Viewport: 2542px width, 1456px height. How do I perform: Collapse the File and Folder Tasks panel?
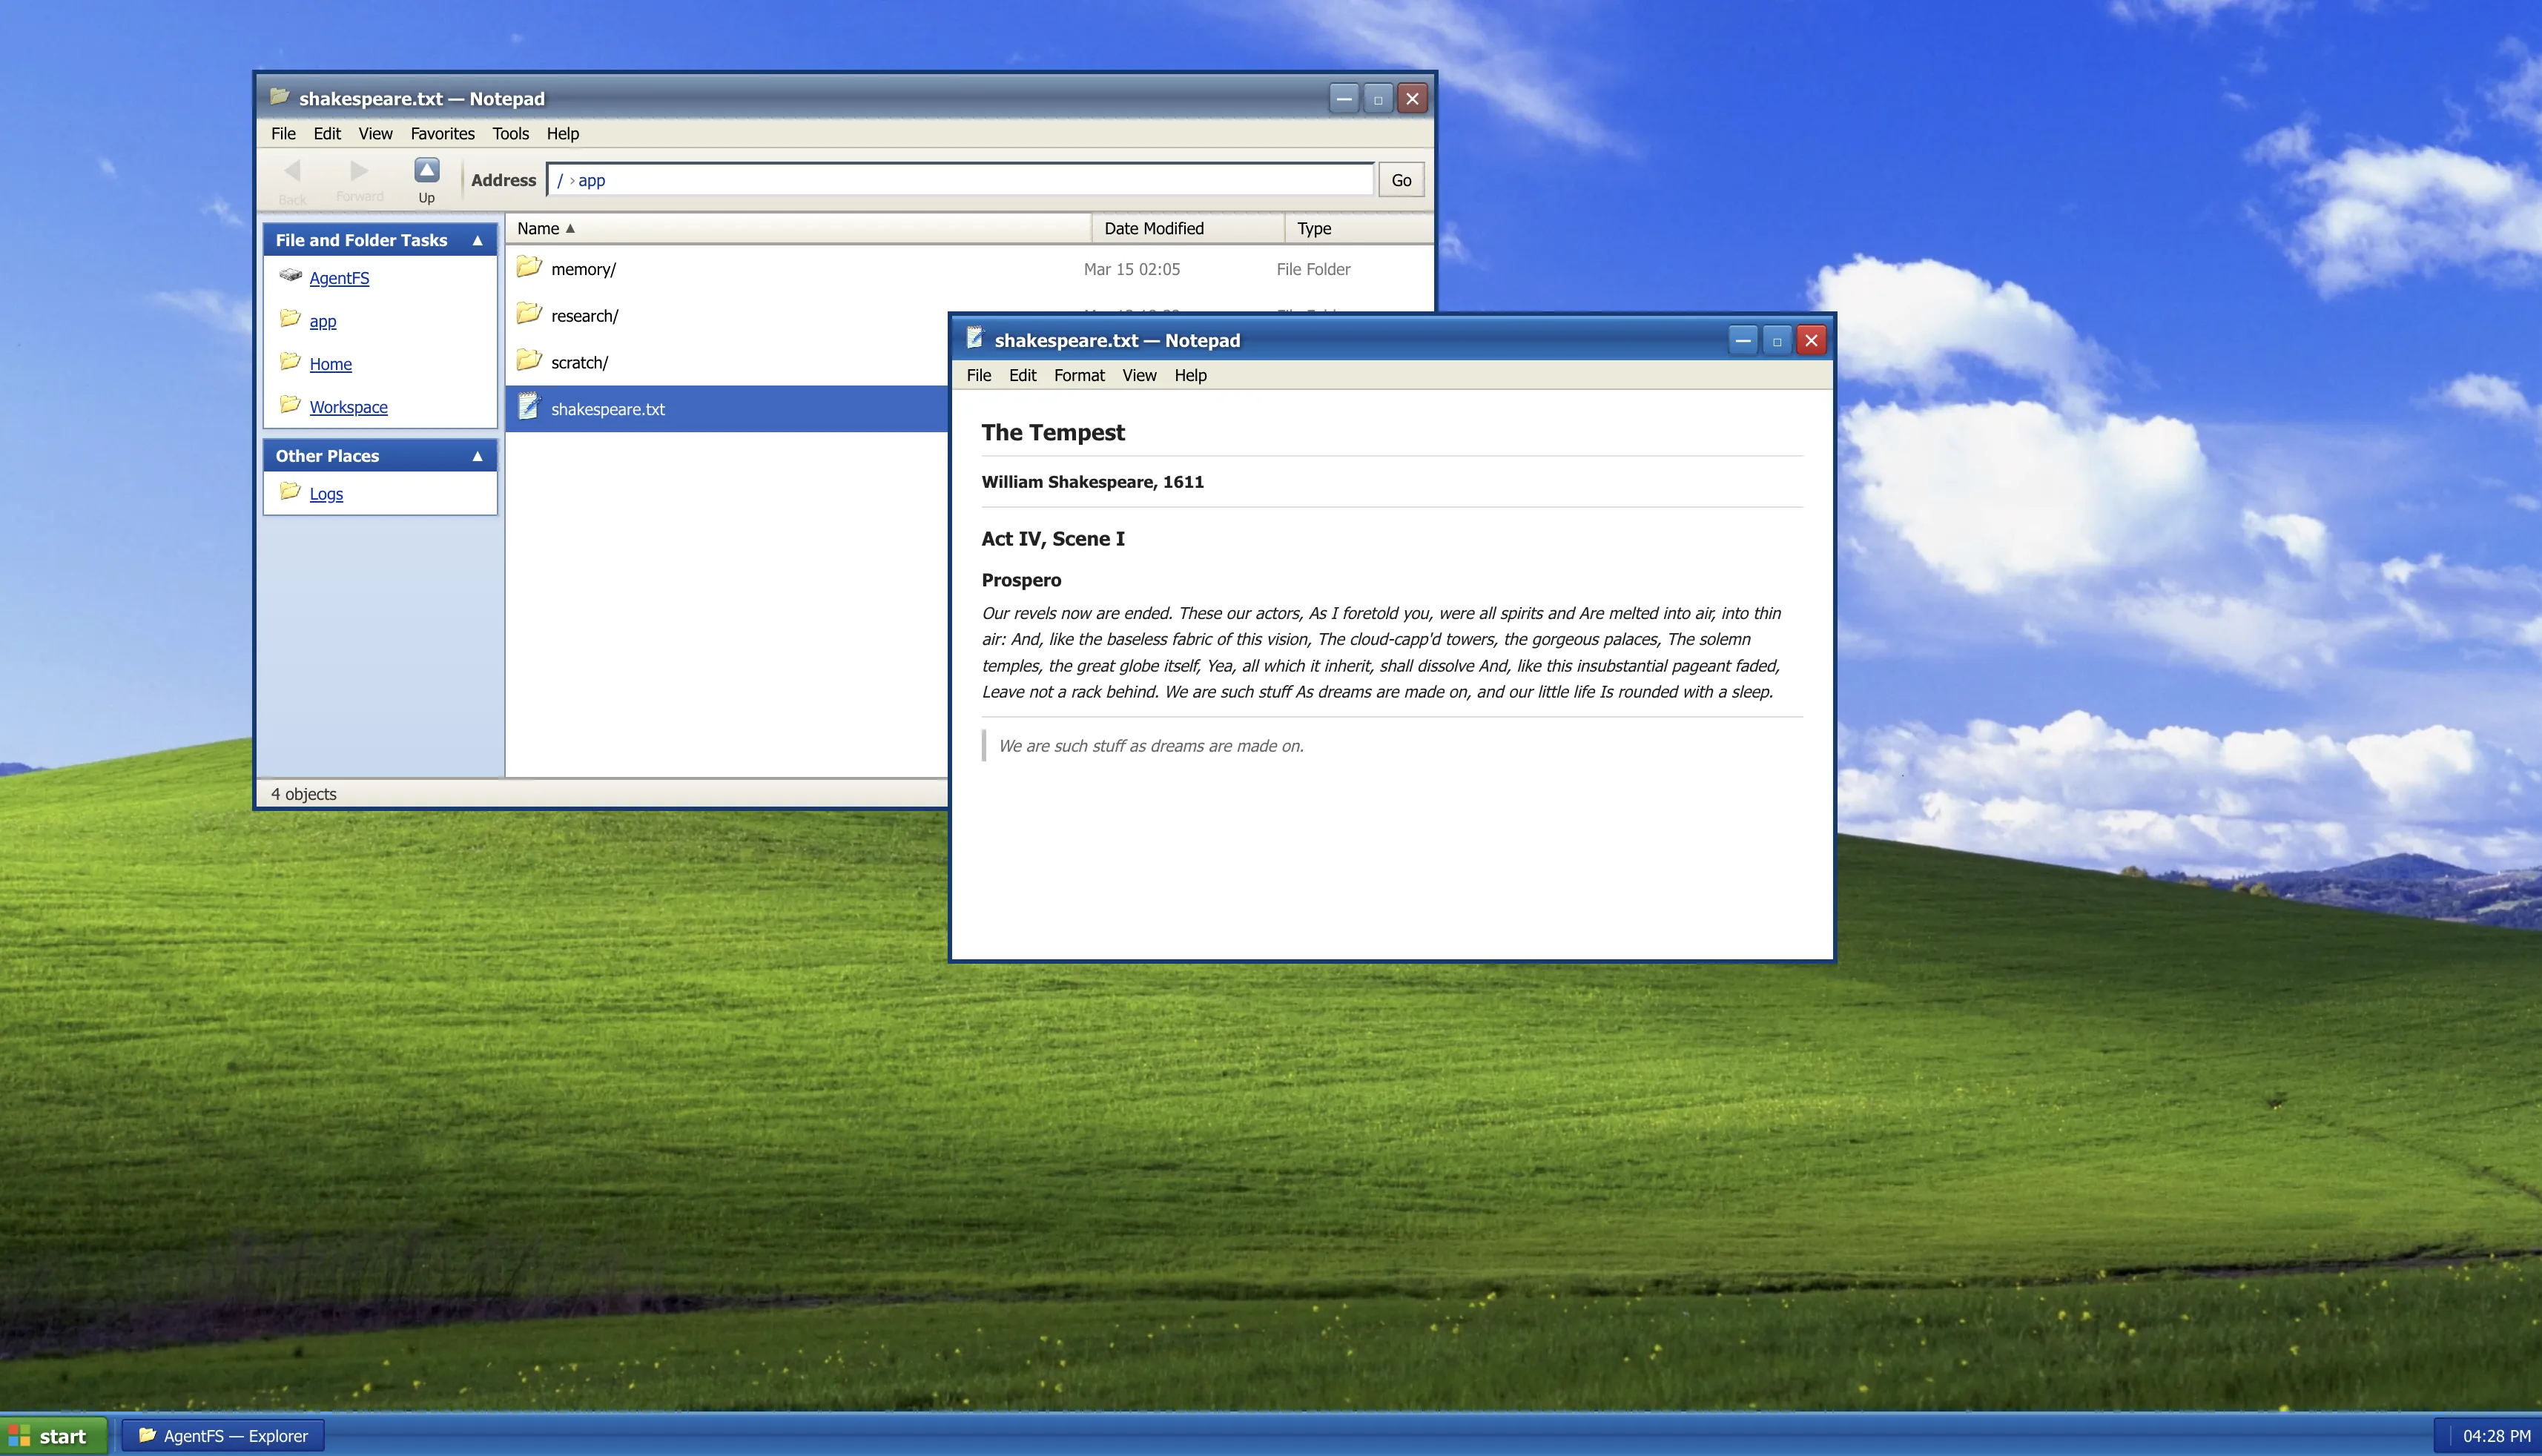tap(477, 241)
